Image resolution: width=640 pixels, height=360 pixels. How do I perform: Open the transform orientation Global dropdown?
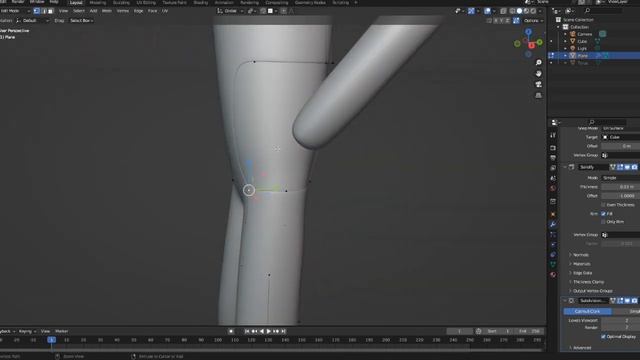(x=230, y=11)
